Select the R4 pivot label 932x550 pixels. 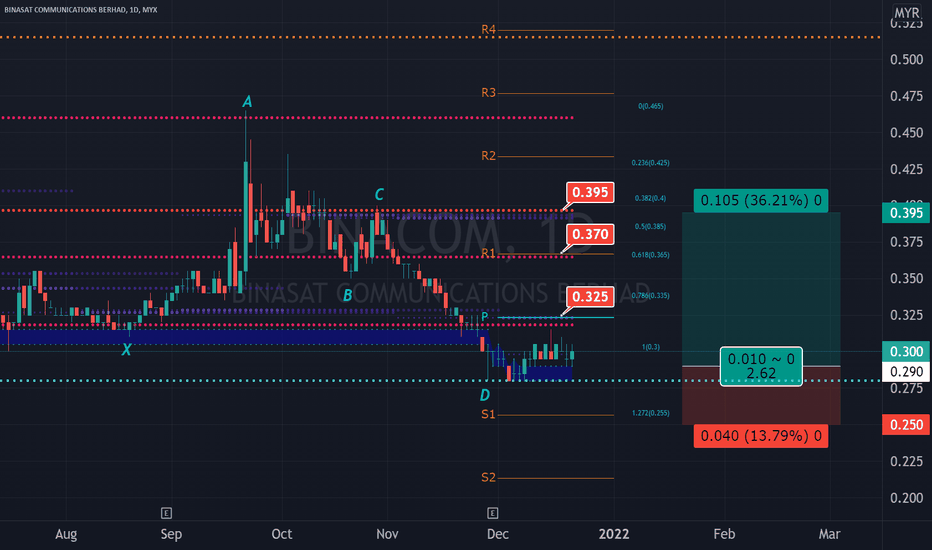point(488,29)
